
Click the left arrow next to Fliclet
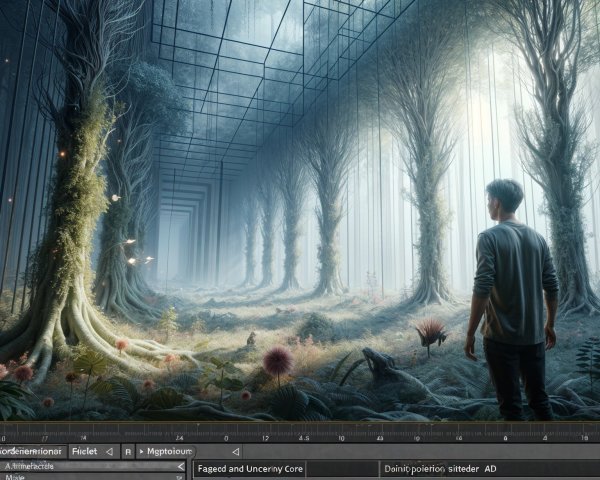(109, 451)
